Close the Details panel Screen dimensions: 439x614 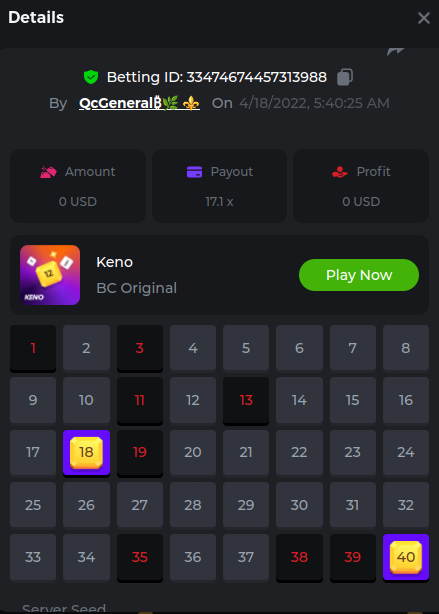tap(424, 18)
